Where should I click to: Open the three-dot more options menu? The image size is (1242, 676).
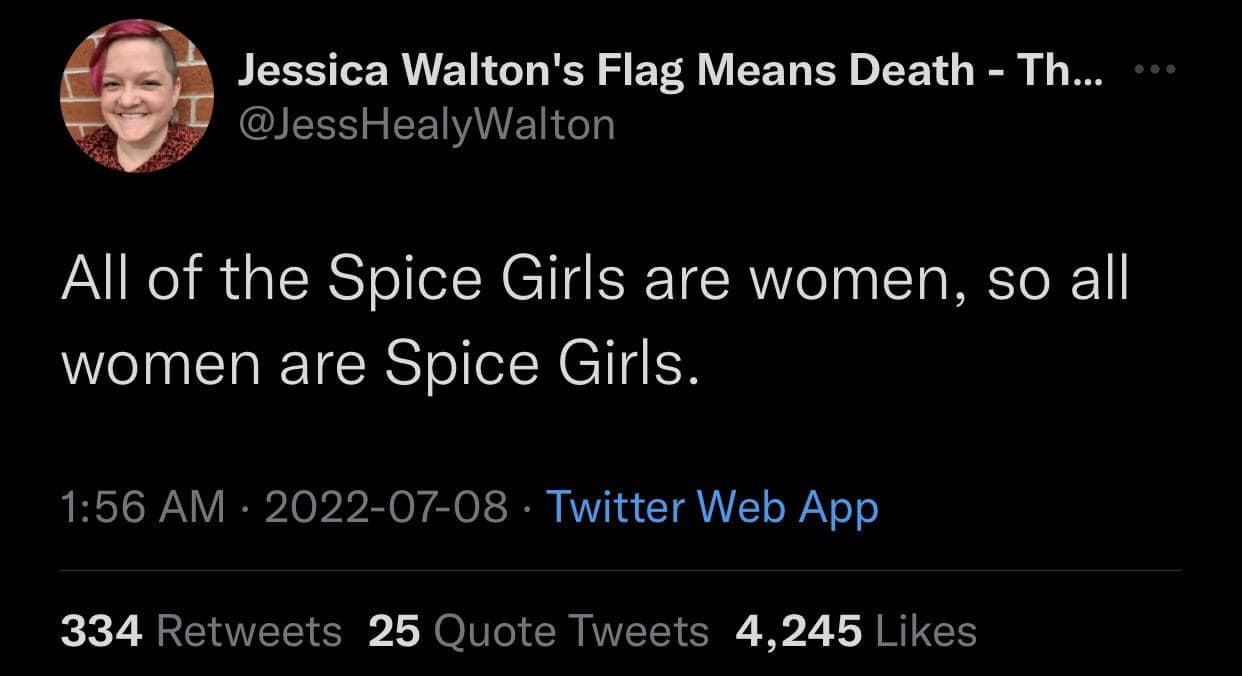[1157, 71]
